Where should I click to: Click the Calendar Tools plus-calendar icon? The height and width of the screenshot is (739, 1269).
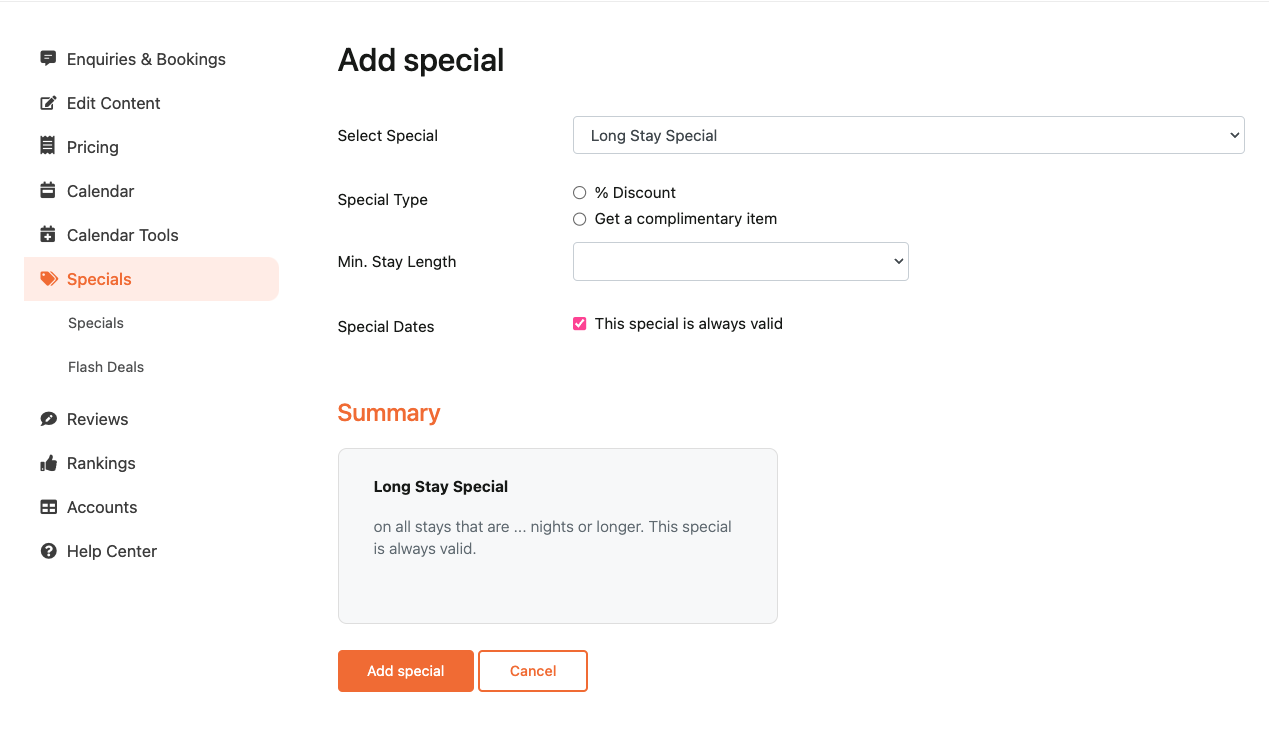pos(48,234)
